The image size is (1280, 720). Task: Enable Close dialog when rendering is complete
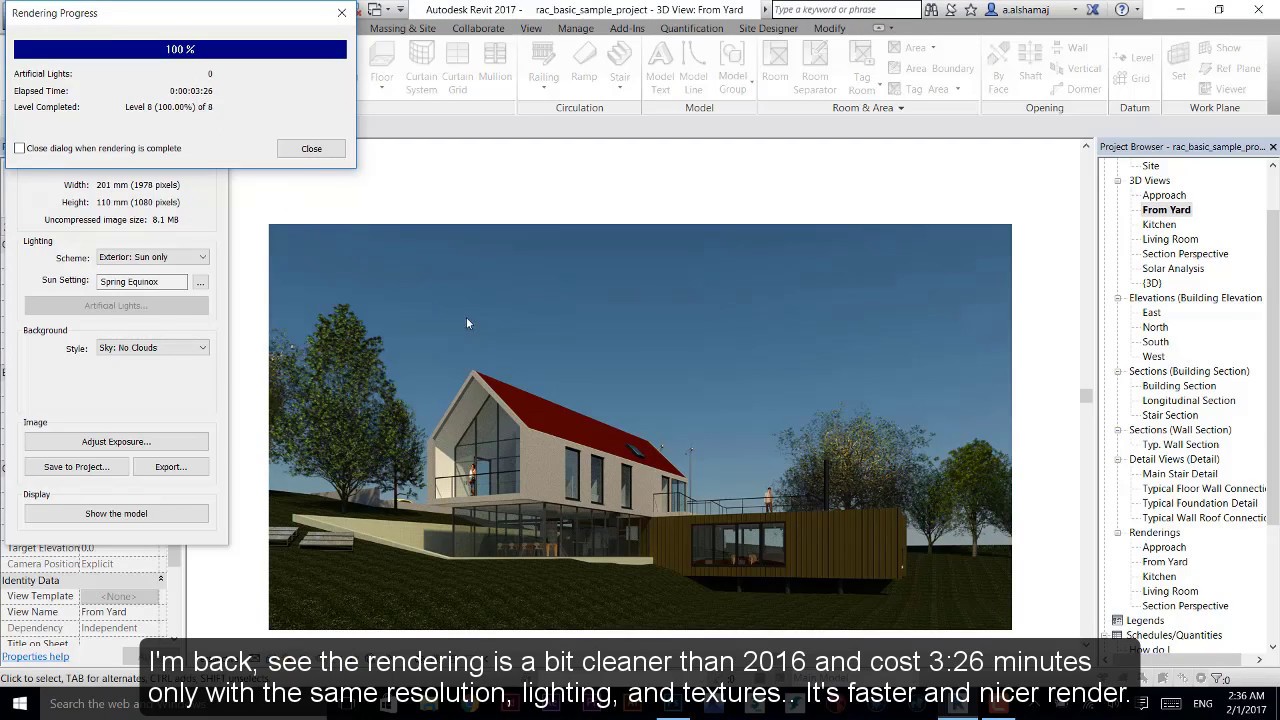pyautogui.click(x=19, y=148)
